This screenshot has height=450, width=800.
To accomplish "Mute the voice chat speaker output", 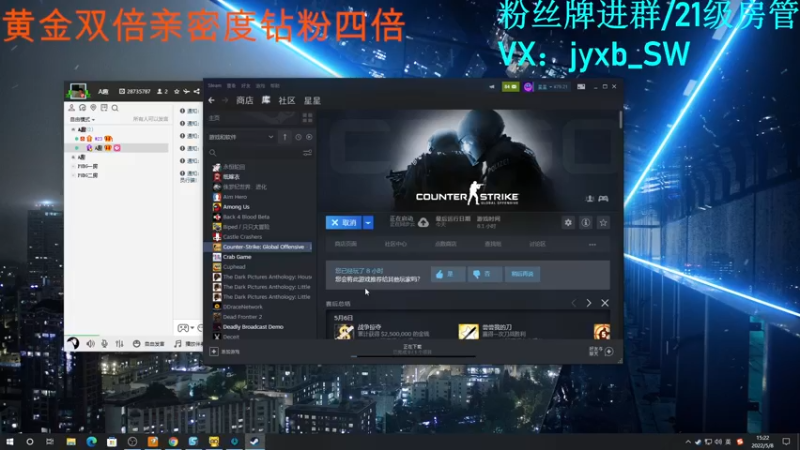I will [x=90, y=344].
